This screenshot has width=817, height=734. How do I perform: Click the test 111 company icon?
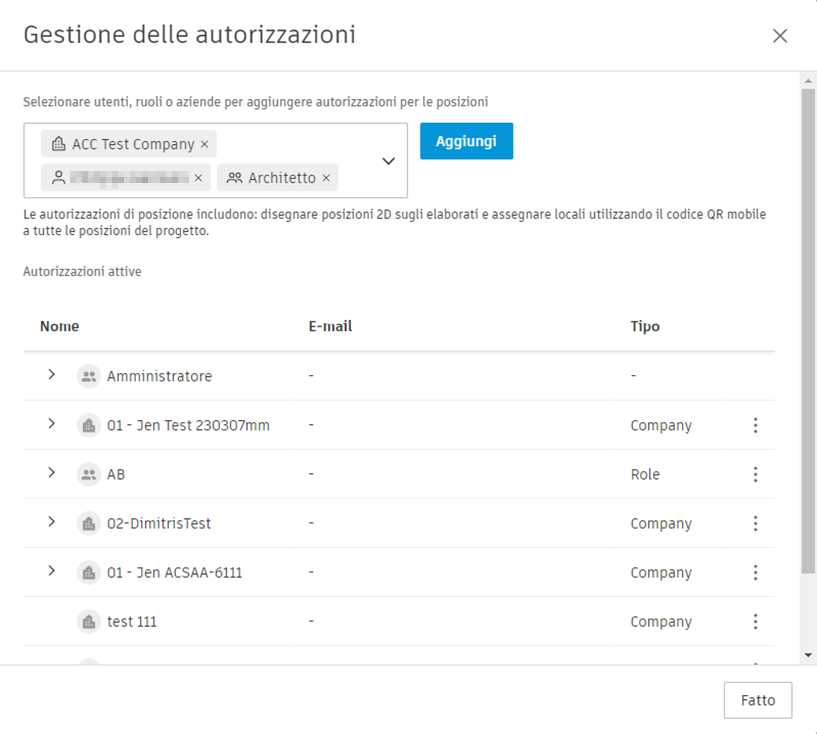coord(89,622)
